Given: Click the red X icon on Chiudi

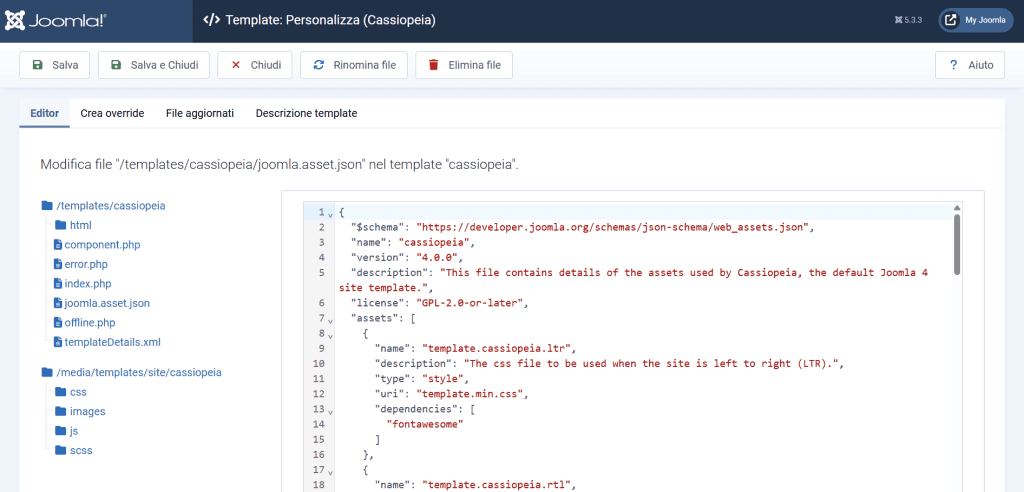Looking at the screenshot, I should pyautogui.click(x=236, y=65).
